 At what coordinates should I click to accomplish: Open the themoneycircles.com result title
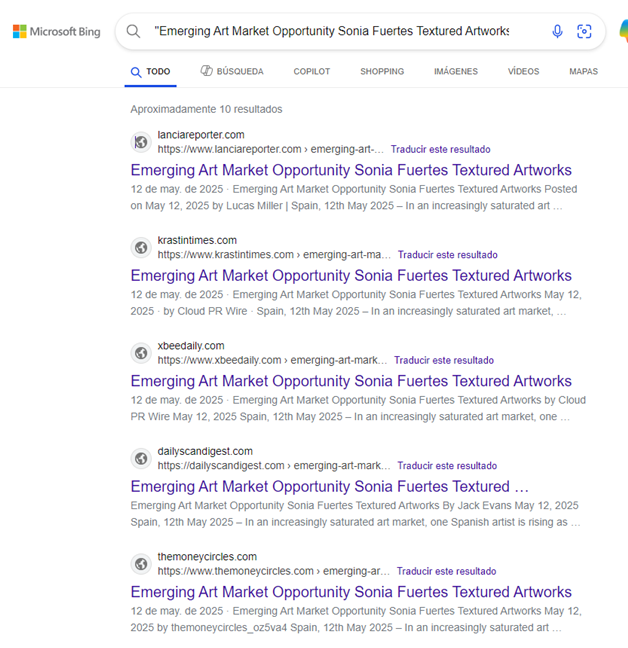coord(351,592)
